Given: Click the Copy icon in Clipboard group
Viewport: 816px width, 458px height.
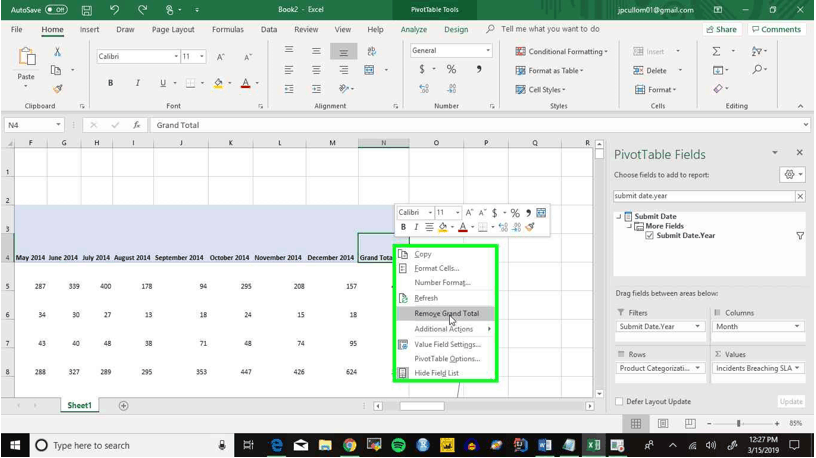Looking at the screenshot, I should [56, 70].
